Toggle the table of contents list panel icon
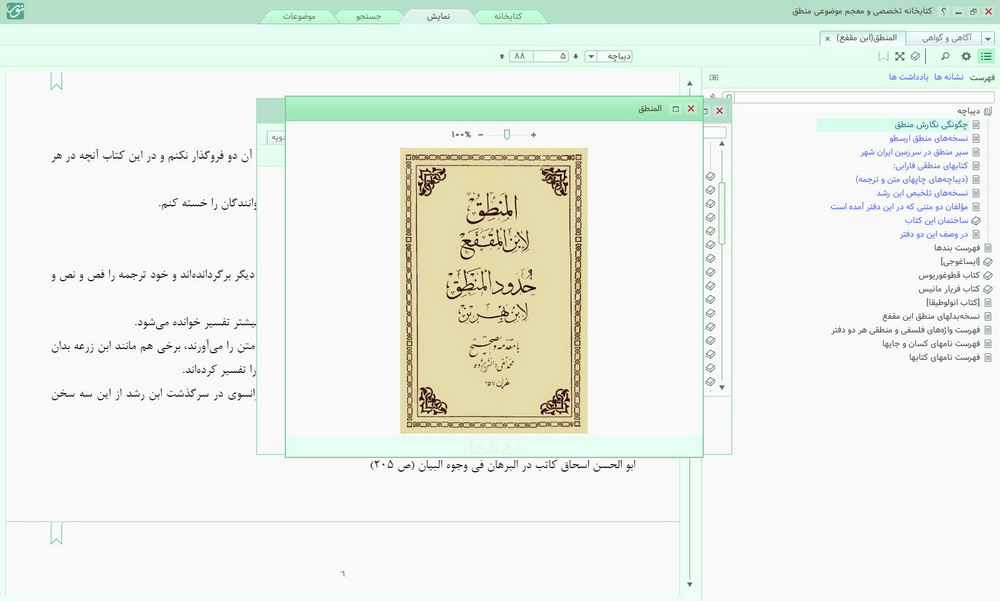Viewport: 1000px width, 601px height. 986,56
